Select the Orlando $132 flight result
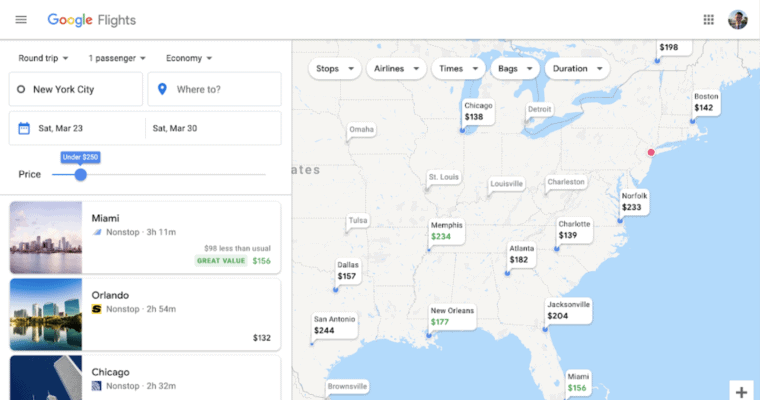The height and width of the screenshot is (400, 760). pos(180,314)
